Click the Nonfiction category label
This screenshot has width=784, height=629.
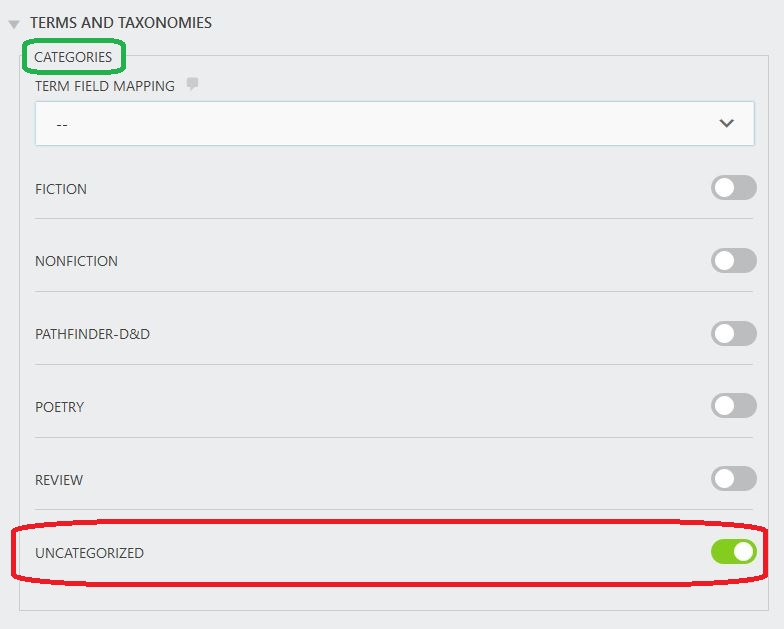coord(76,261)
